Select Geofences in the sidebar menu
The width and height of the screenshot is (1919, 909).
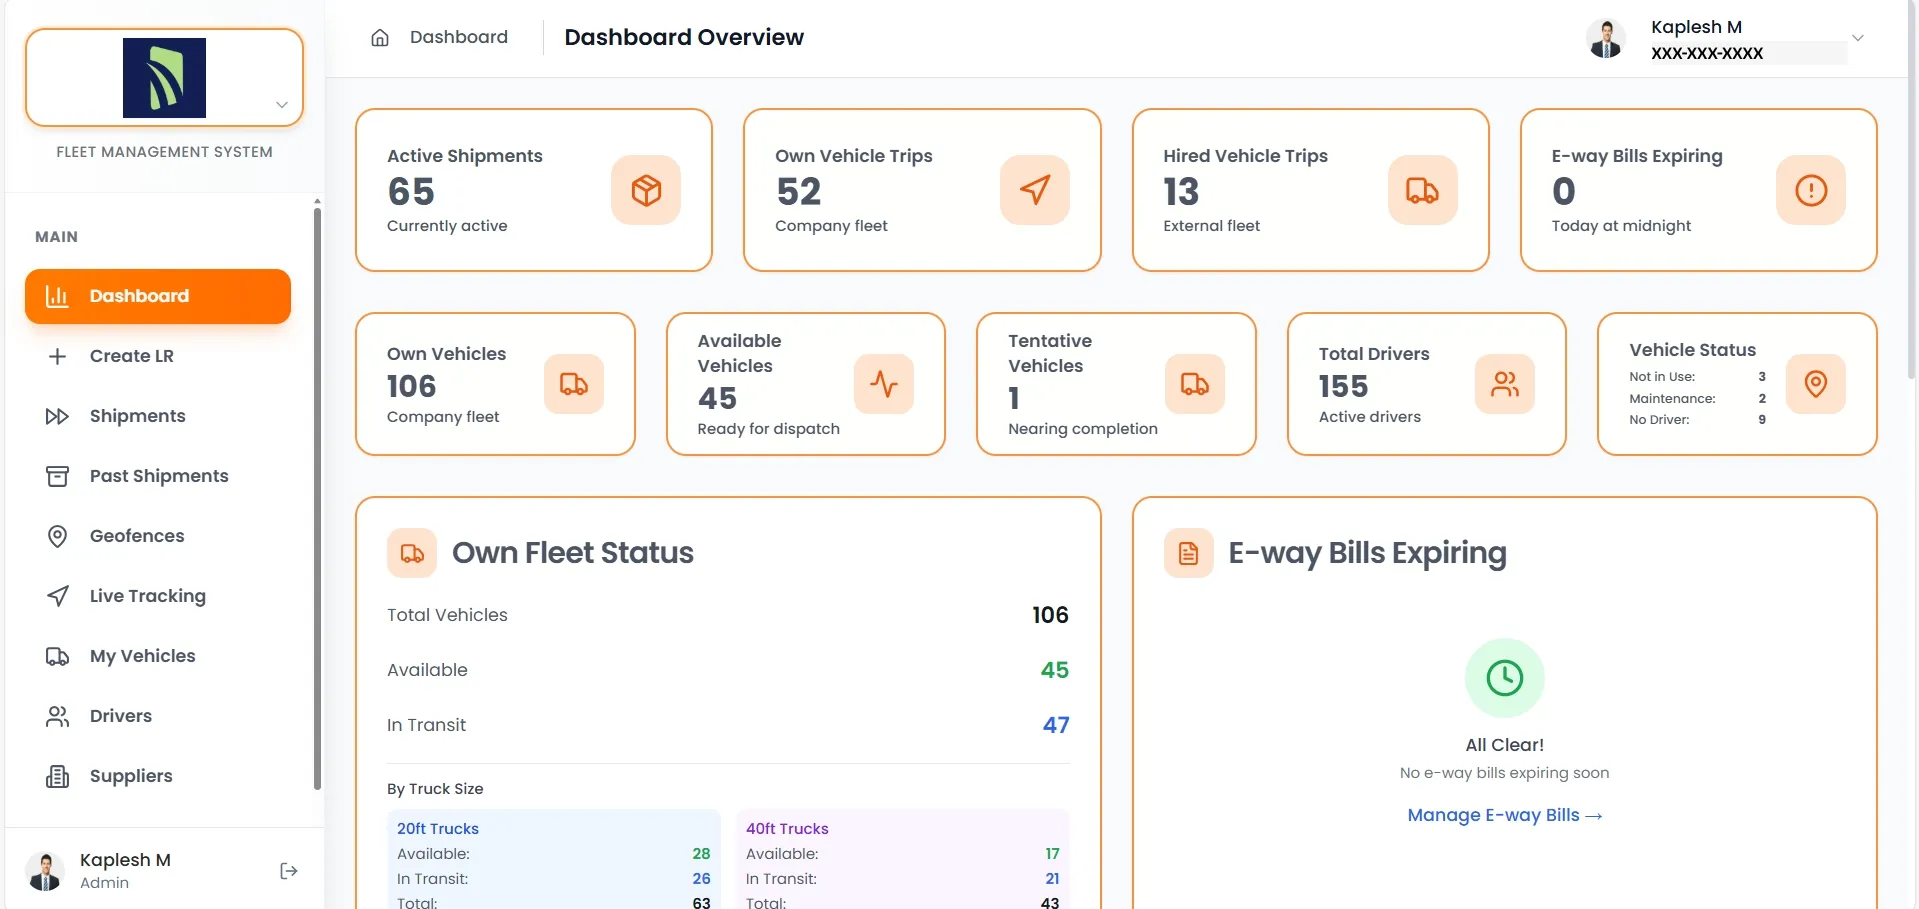pos(137,536)
